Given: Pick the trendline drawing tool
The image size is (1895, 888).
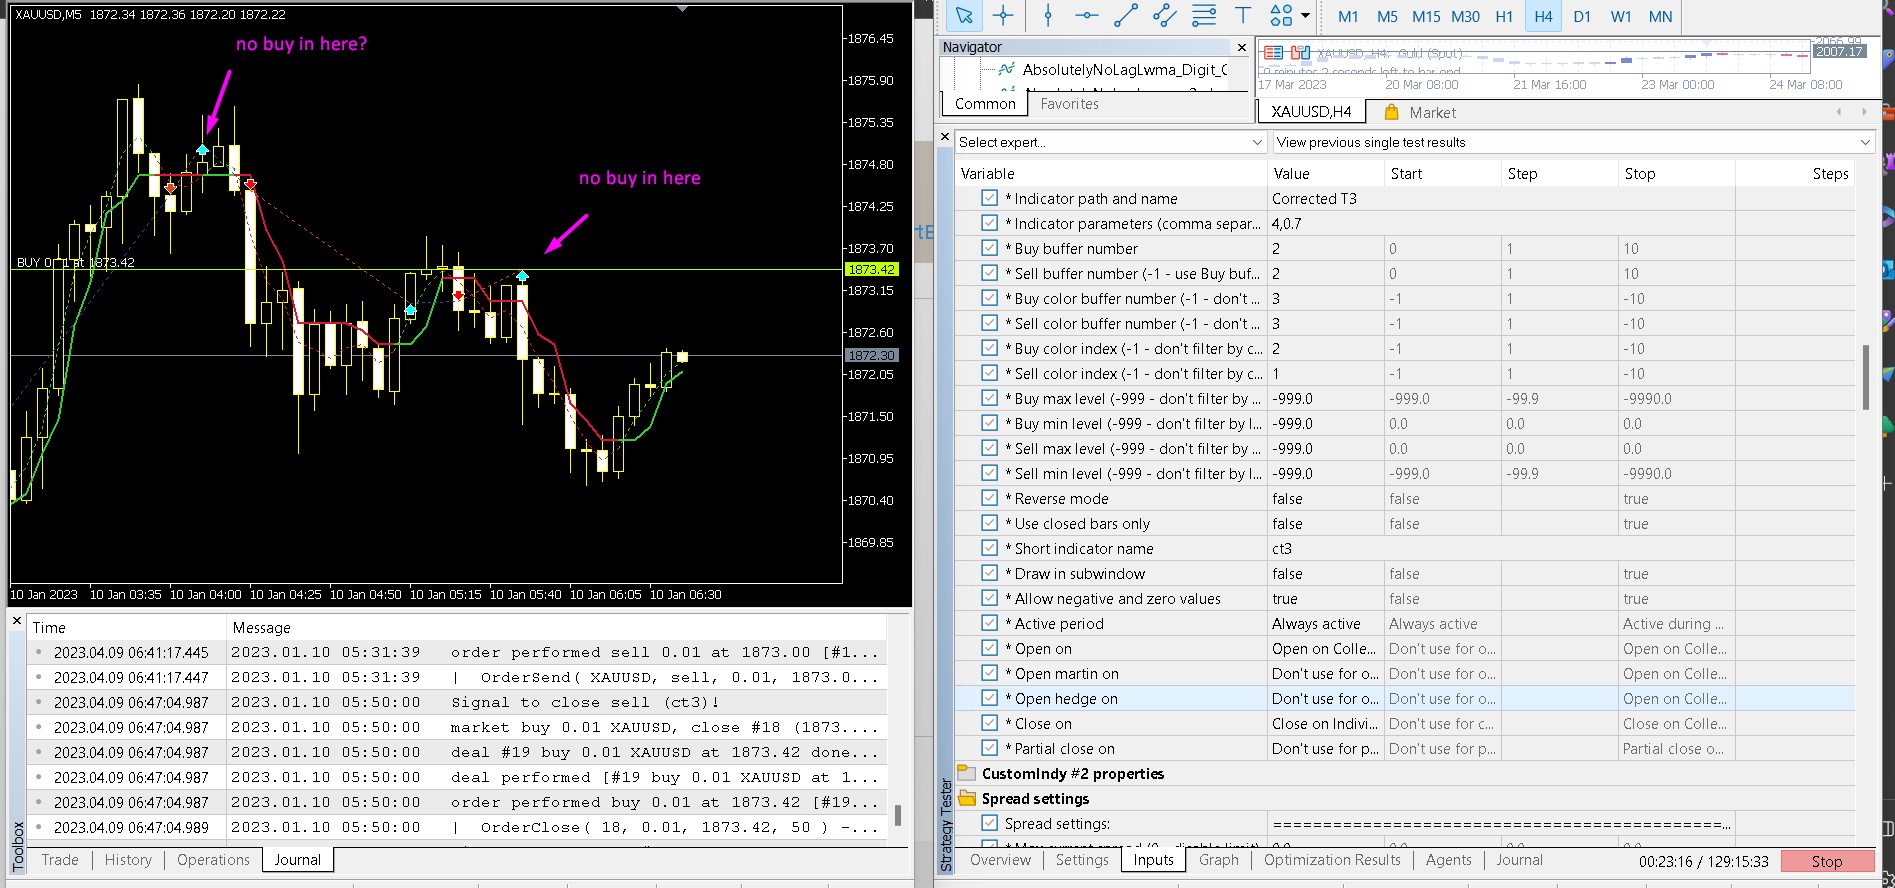Looking at the screenshot, I should (x=1126, y=16).
